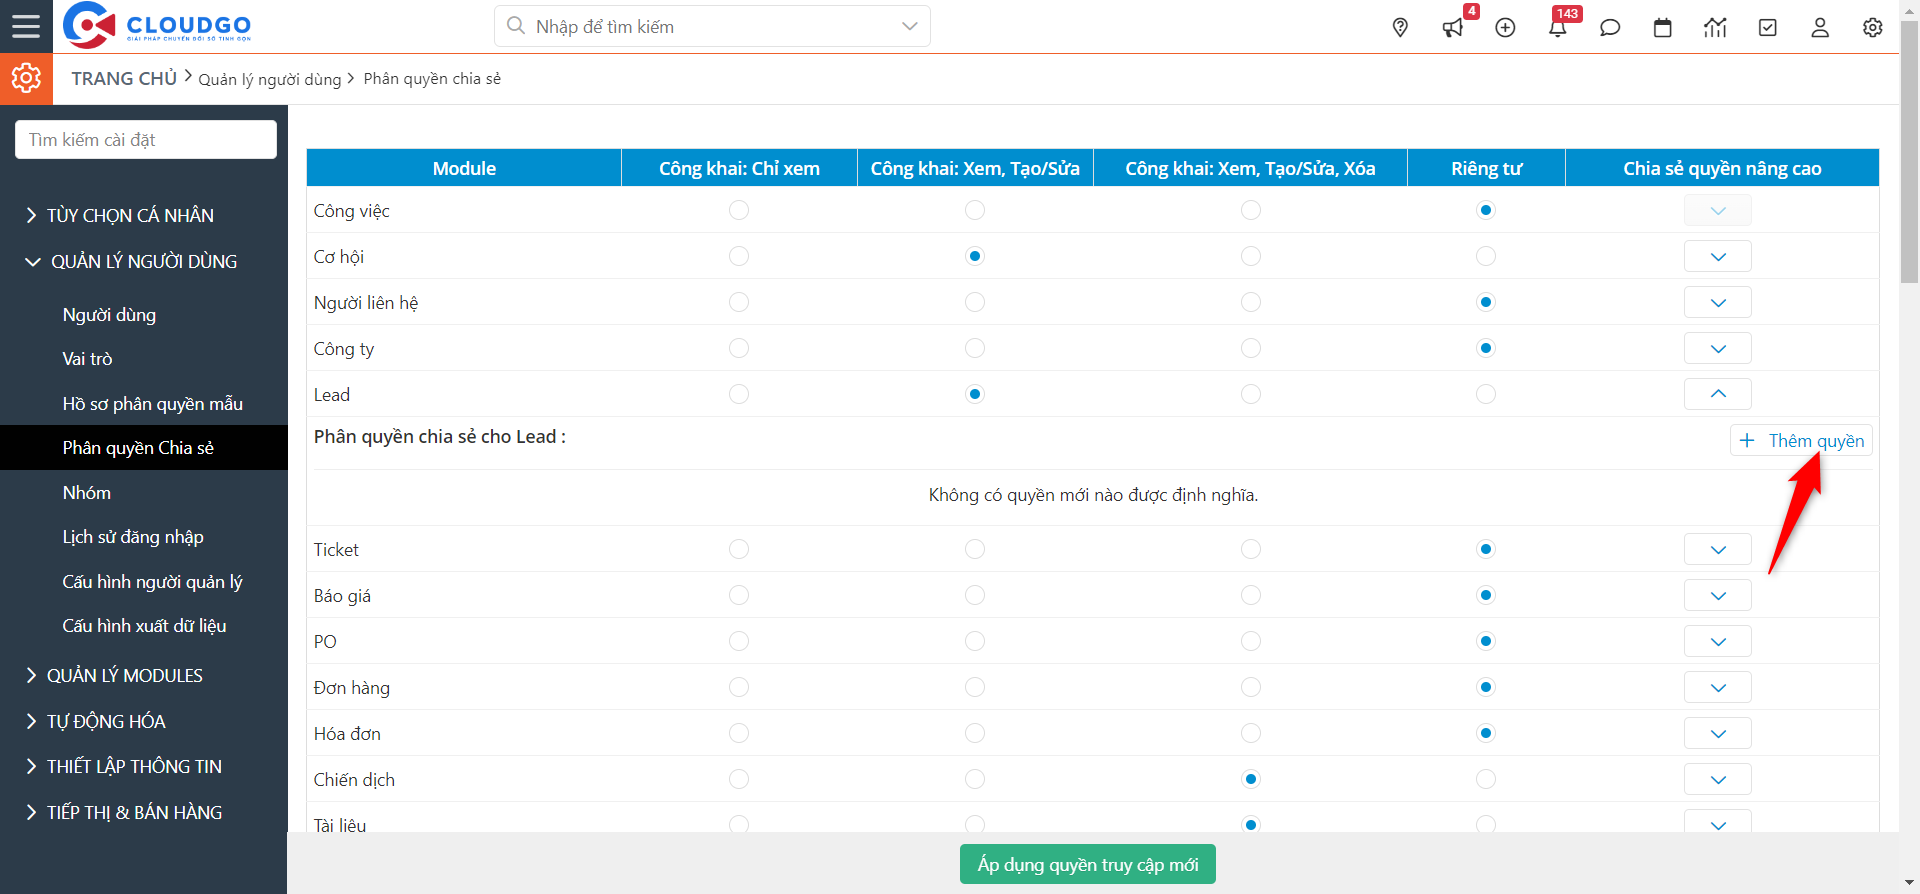Click the plus icon in Thêm quyền

pos(1746,440)
